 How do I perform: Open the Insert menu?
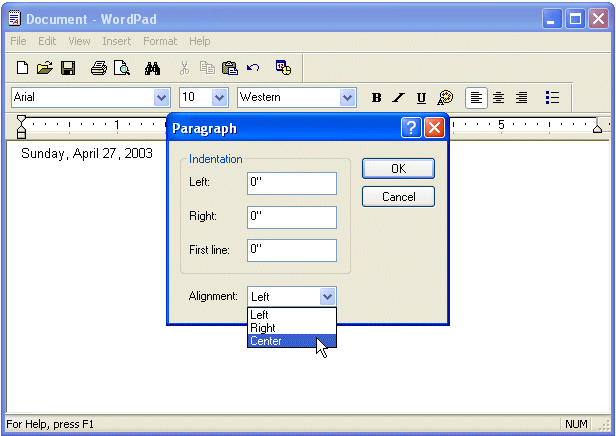click(116, 41)
